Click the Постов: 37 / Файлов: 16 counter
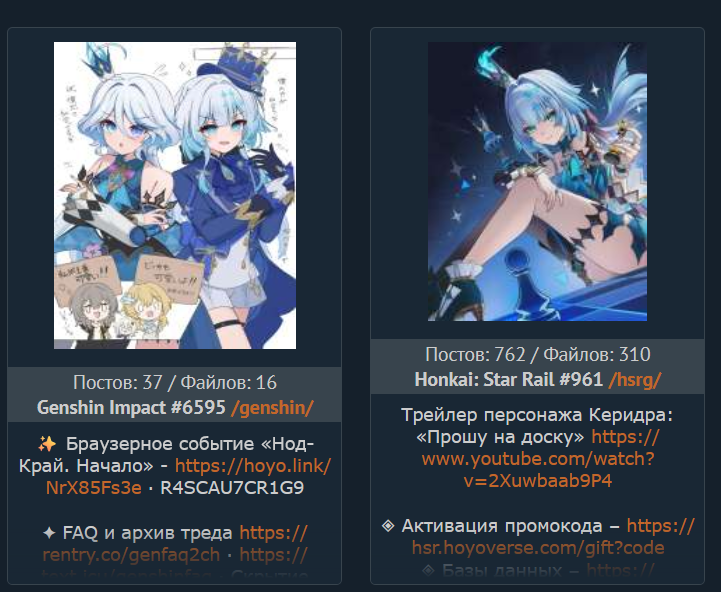Screen dimensions: 721x592 [175, 382]
